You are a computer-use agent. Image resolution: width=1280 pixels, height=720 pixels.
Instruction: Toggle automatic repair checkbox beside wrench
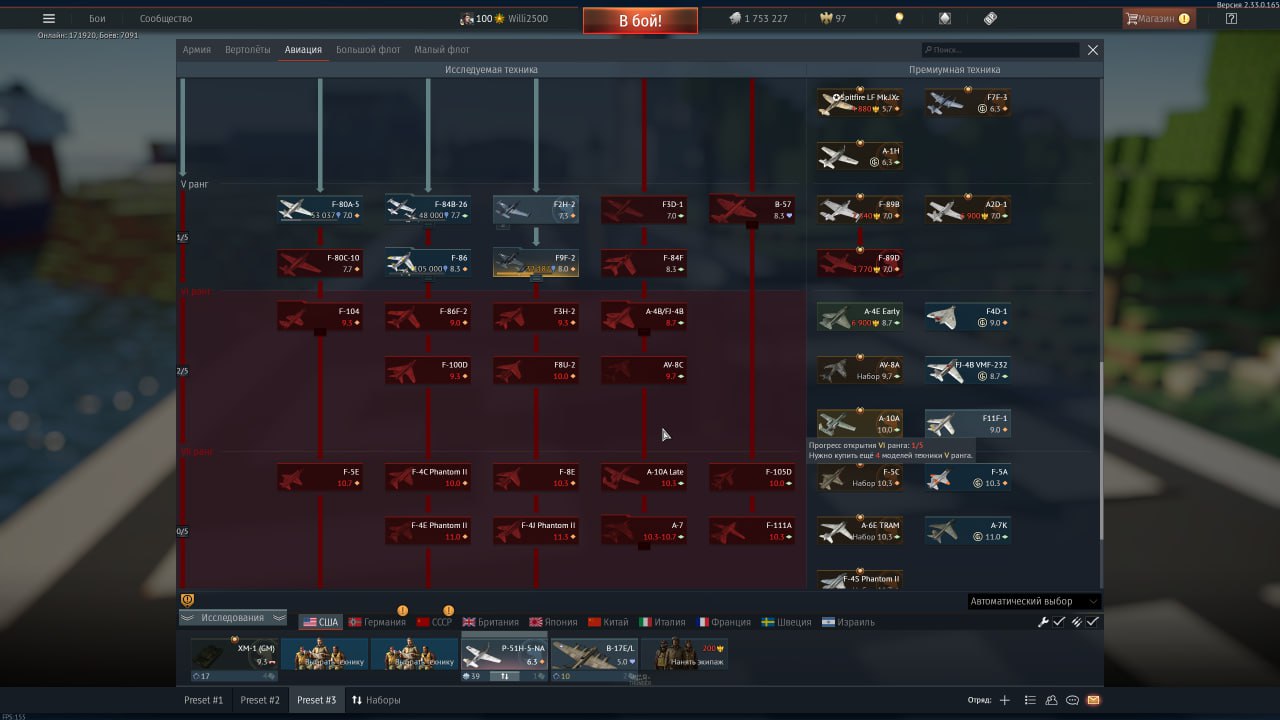[x=1059, y=622]
